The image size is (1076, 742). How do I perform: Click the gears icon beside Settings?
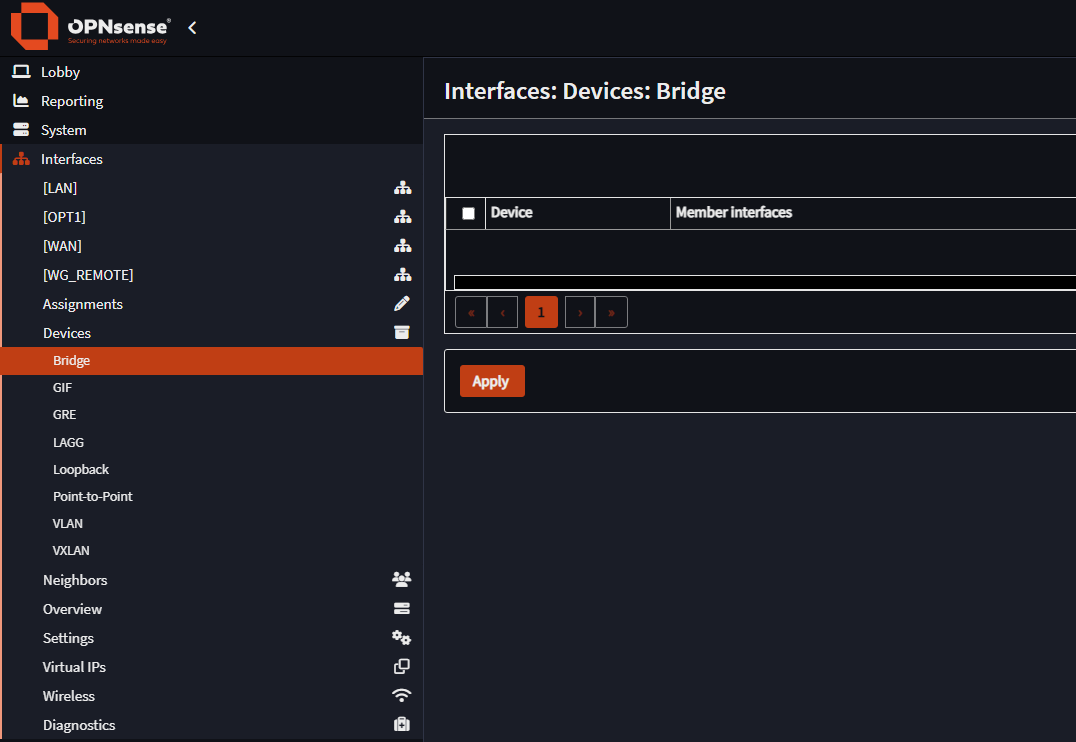[401, 638]
